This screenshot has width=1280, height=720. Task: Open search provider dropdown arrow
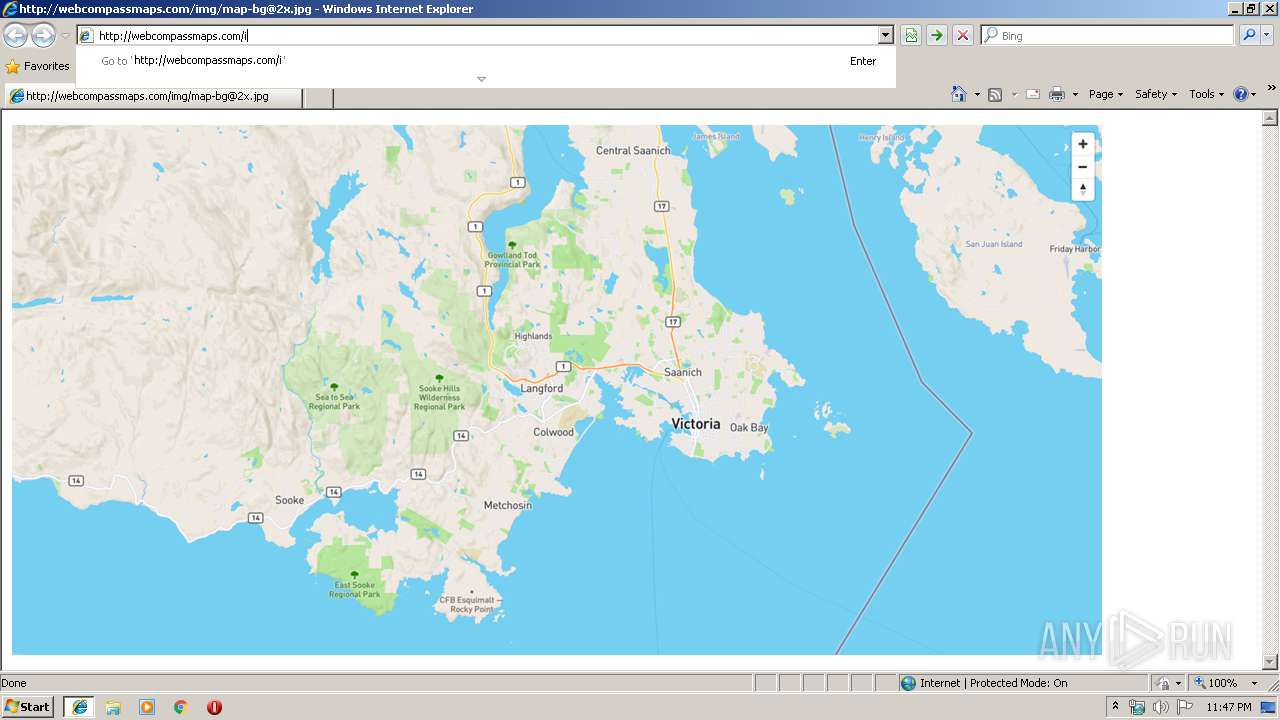click(1267, 36)
